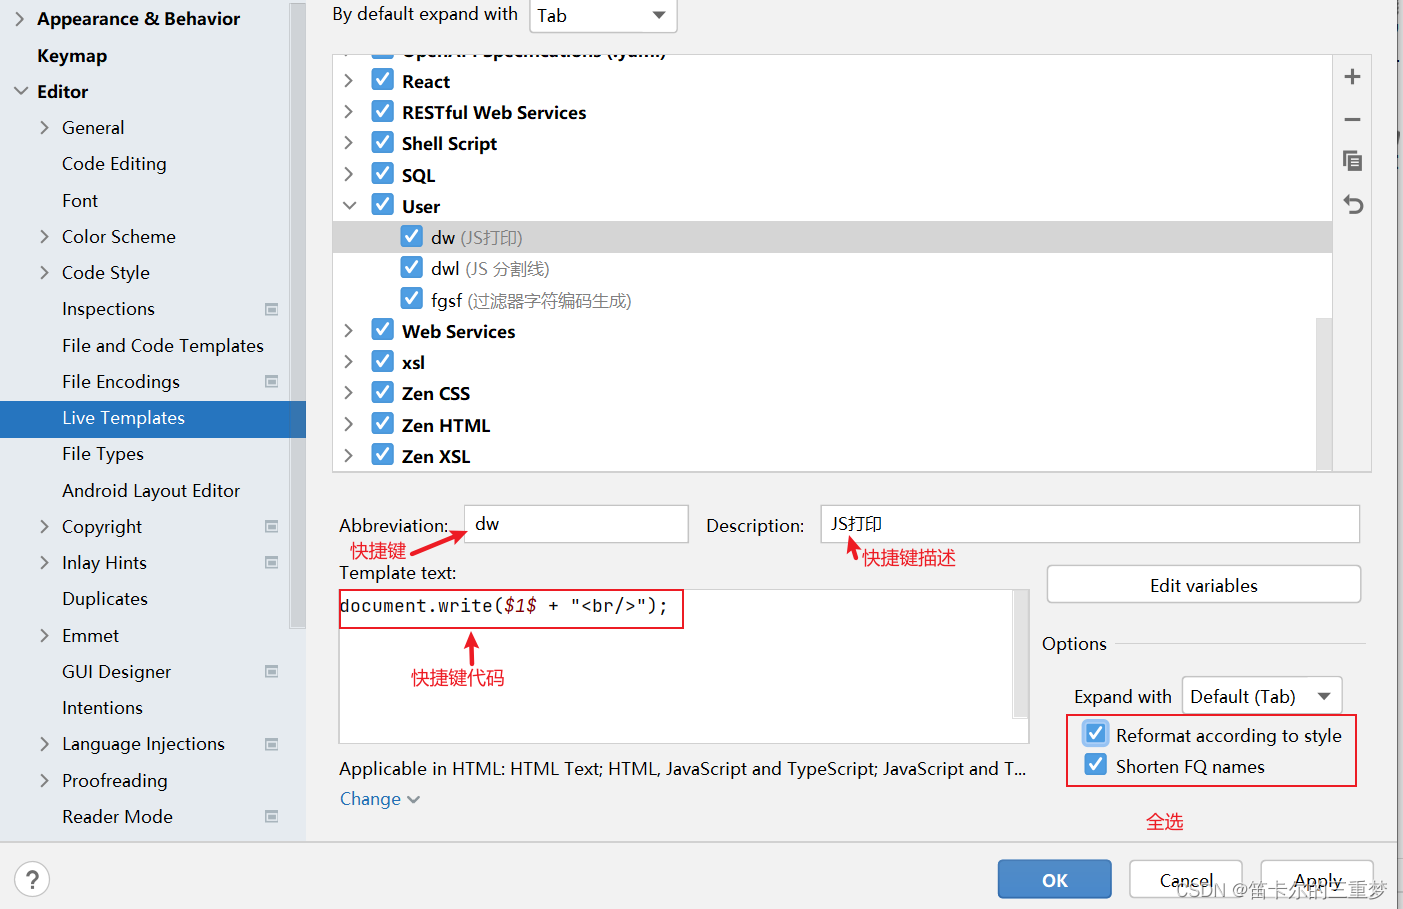The height and width of the screenshot is (909, 1403).
Task: Open the Duplicates settings page
Action: 105,599
